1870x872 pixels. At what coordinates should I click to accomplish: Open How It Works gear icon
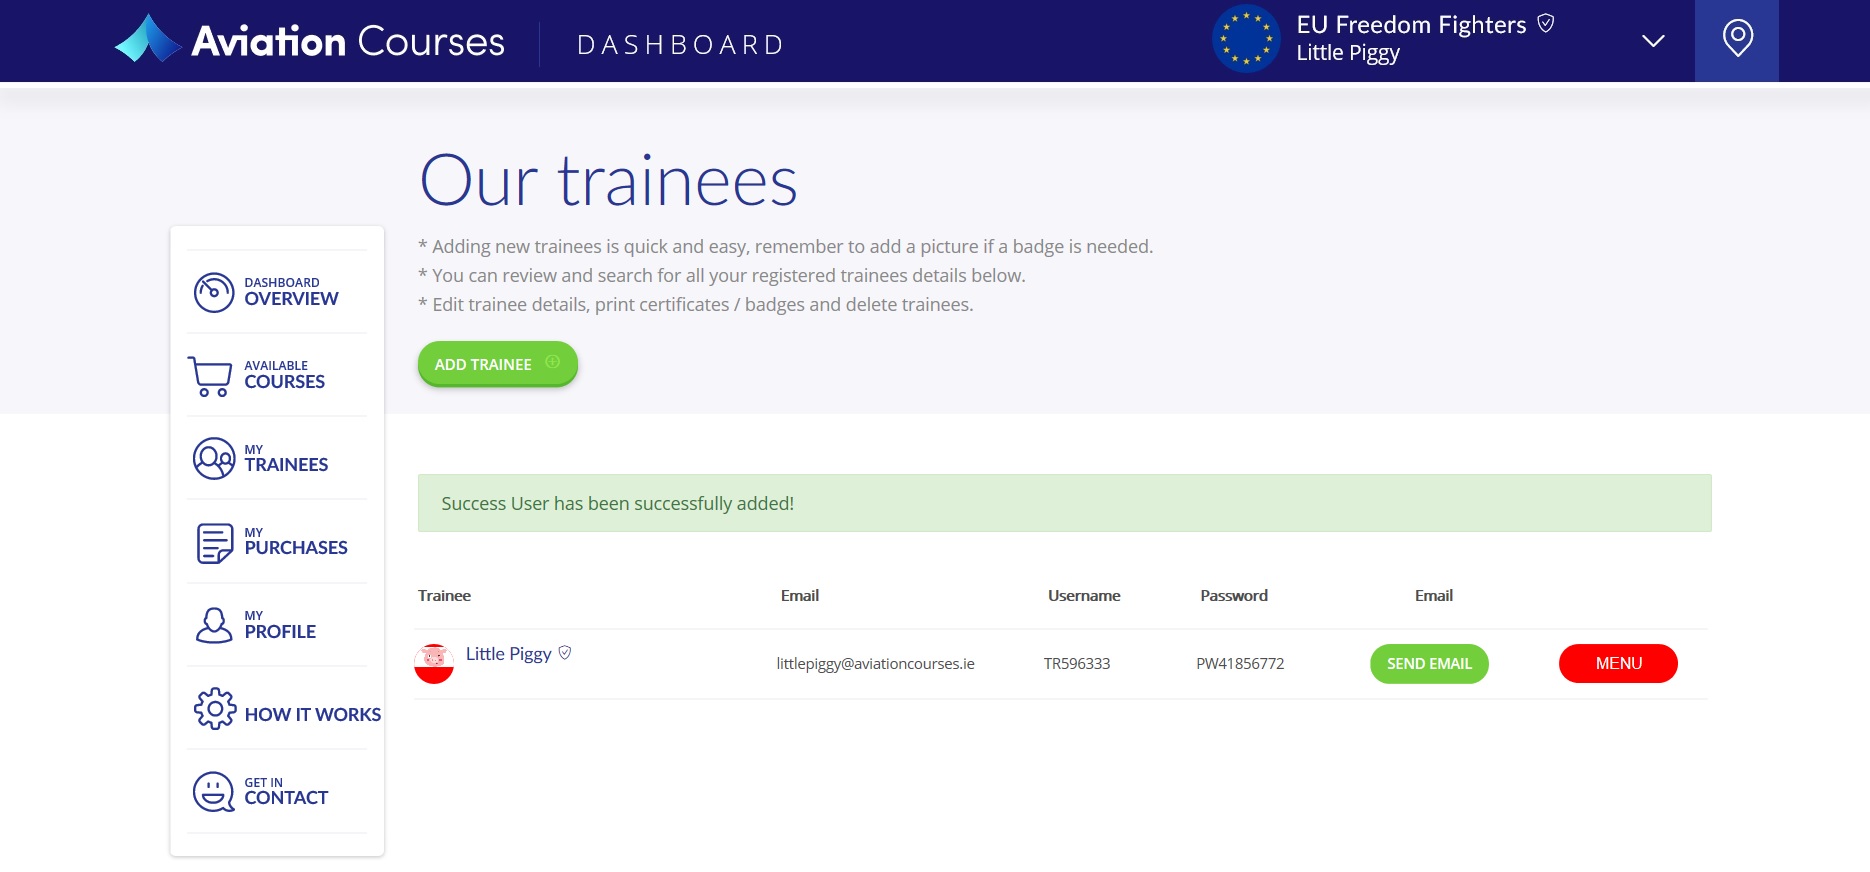click(214, 709)
